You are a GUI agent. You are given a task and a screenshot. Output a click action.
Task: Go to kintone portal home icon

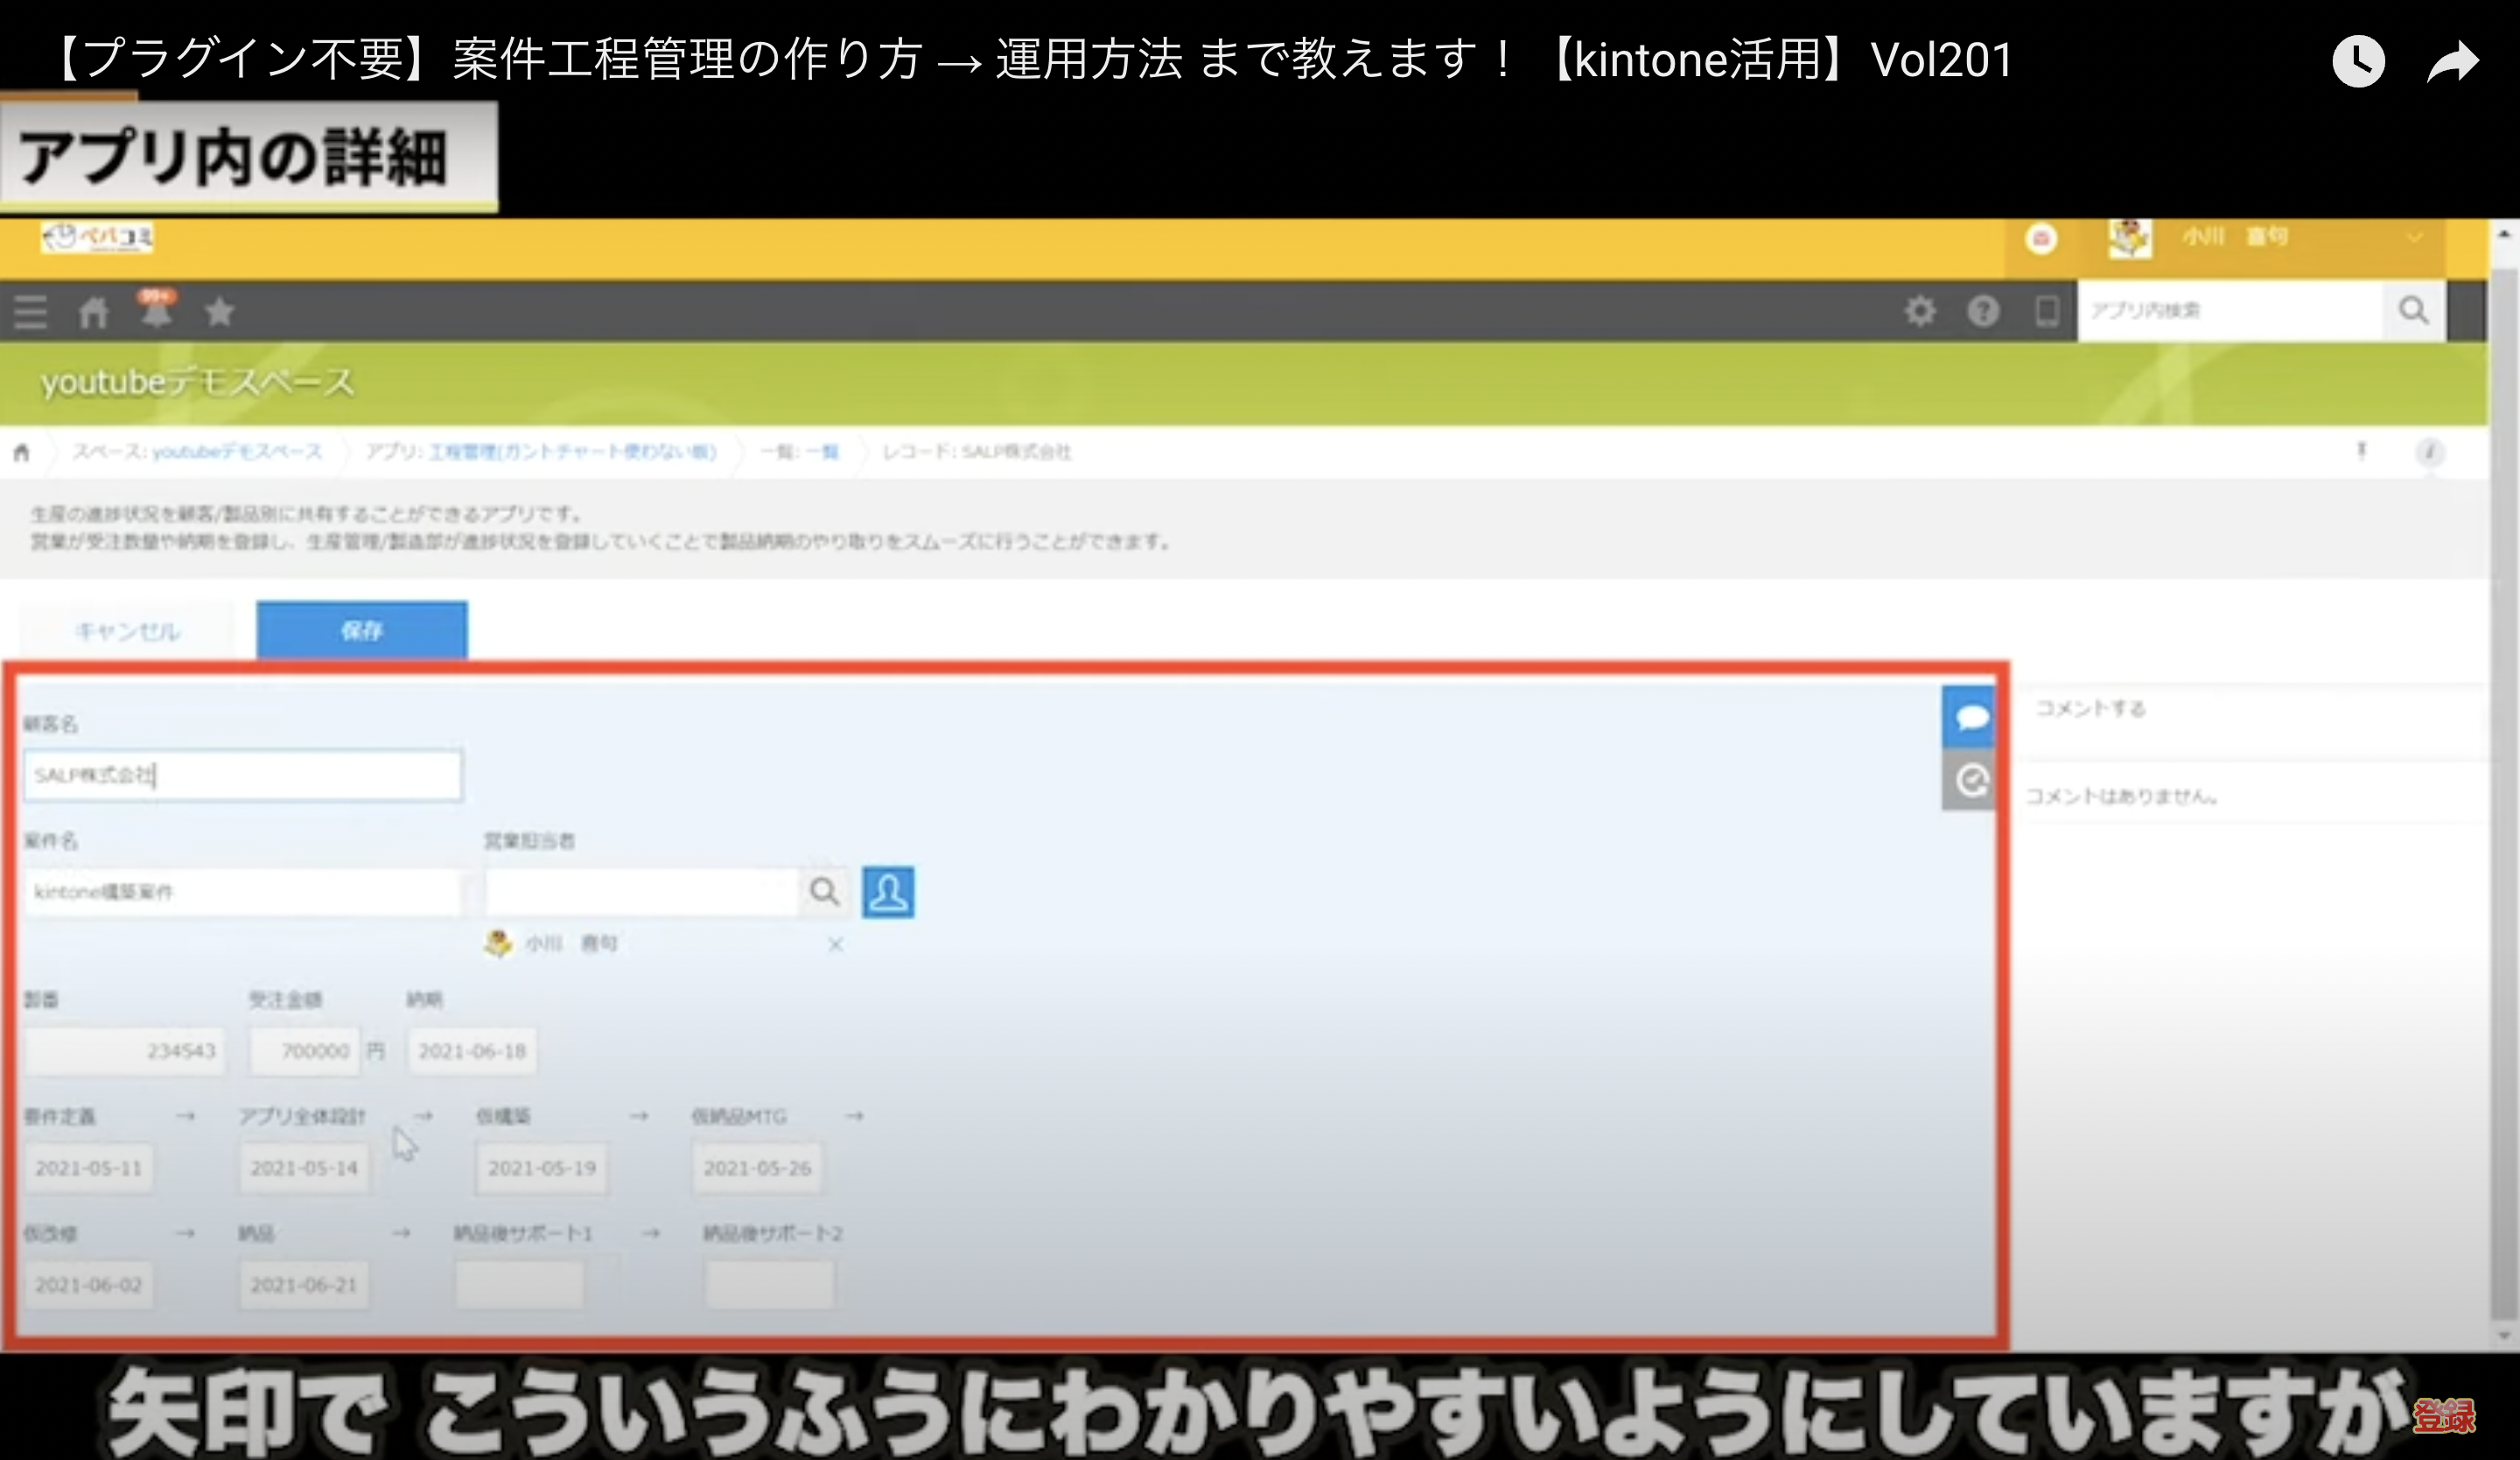[93, 312]
